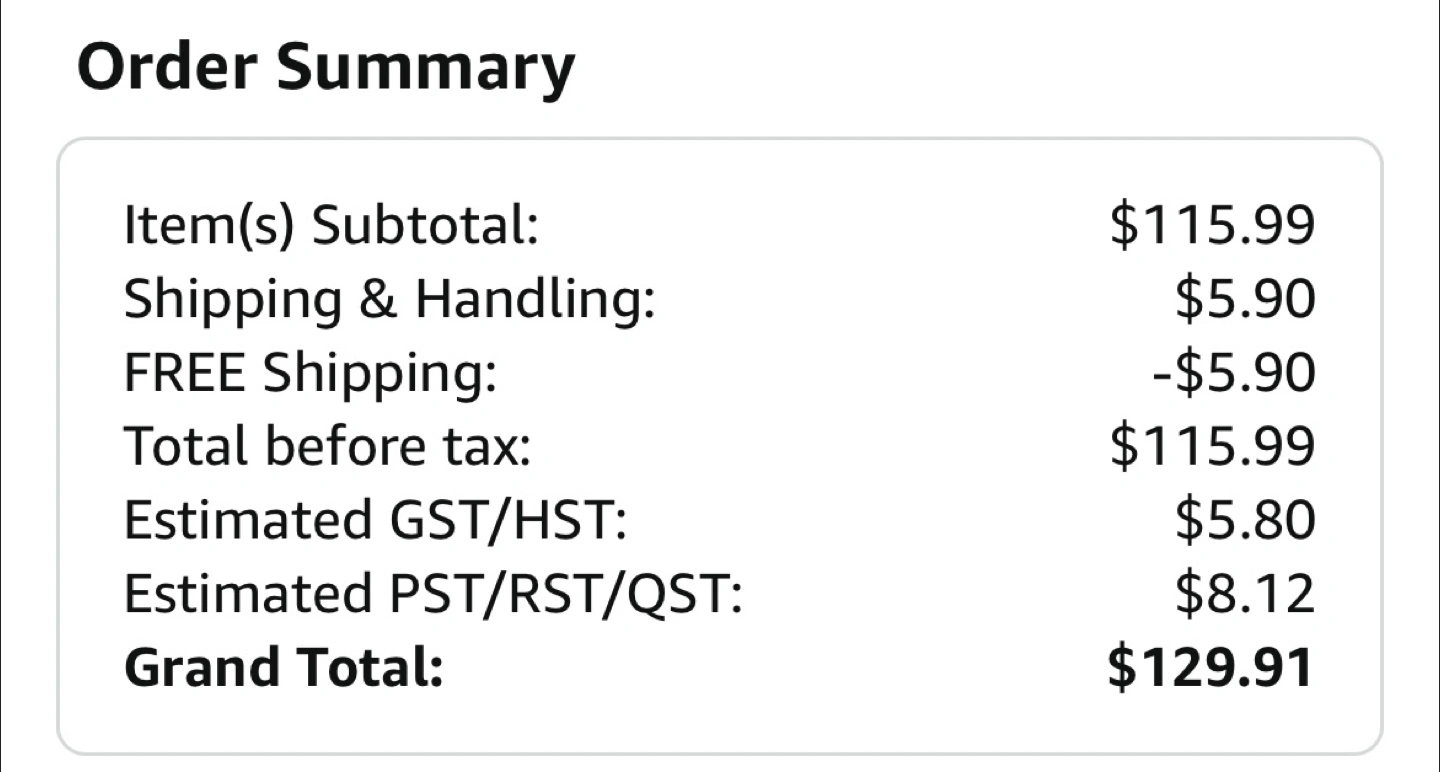The image size is (1440, 772).
Task: Click the Order Summary heading
Action: click(326, 68)
